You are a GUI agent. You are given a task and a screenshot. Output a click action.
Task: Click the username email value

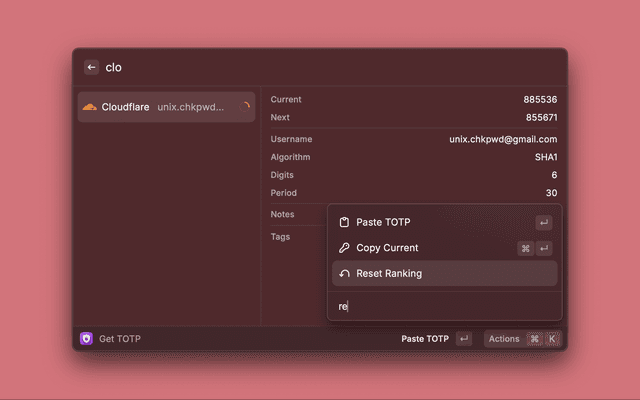click(x=503, y=139)
